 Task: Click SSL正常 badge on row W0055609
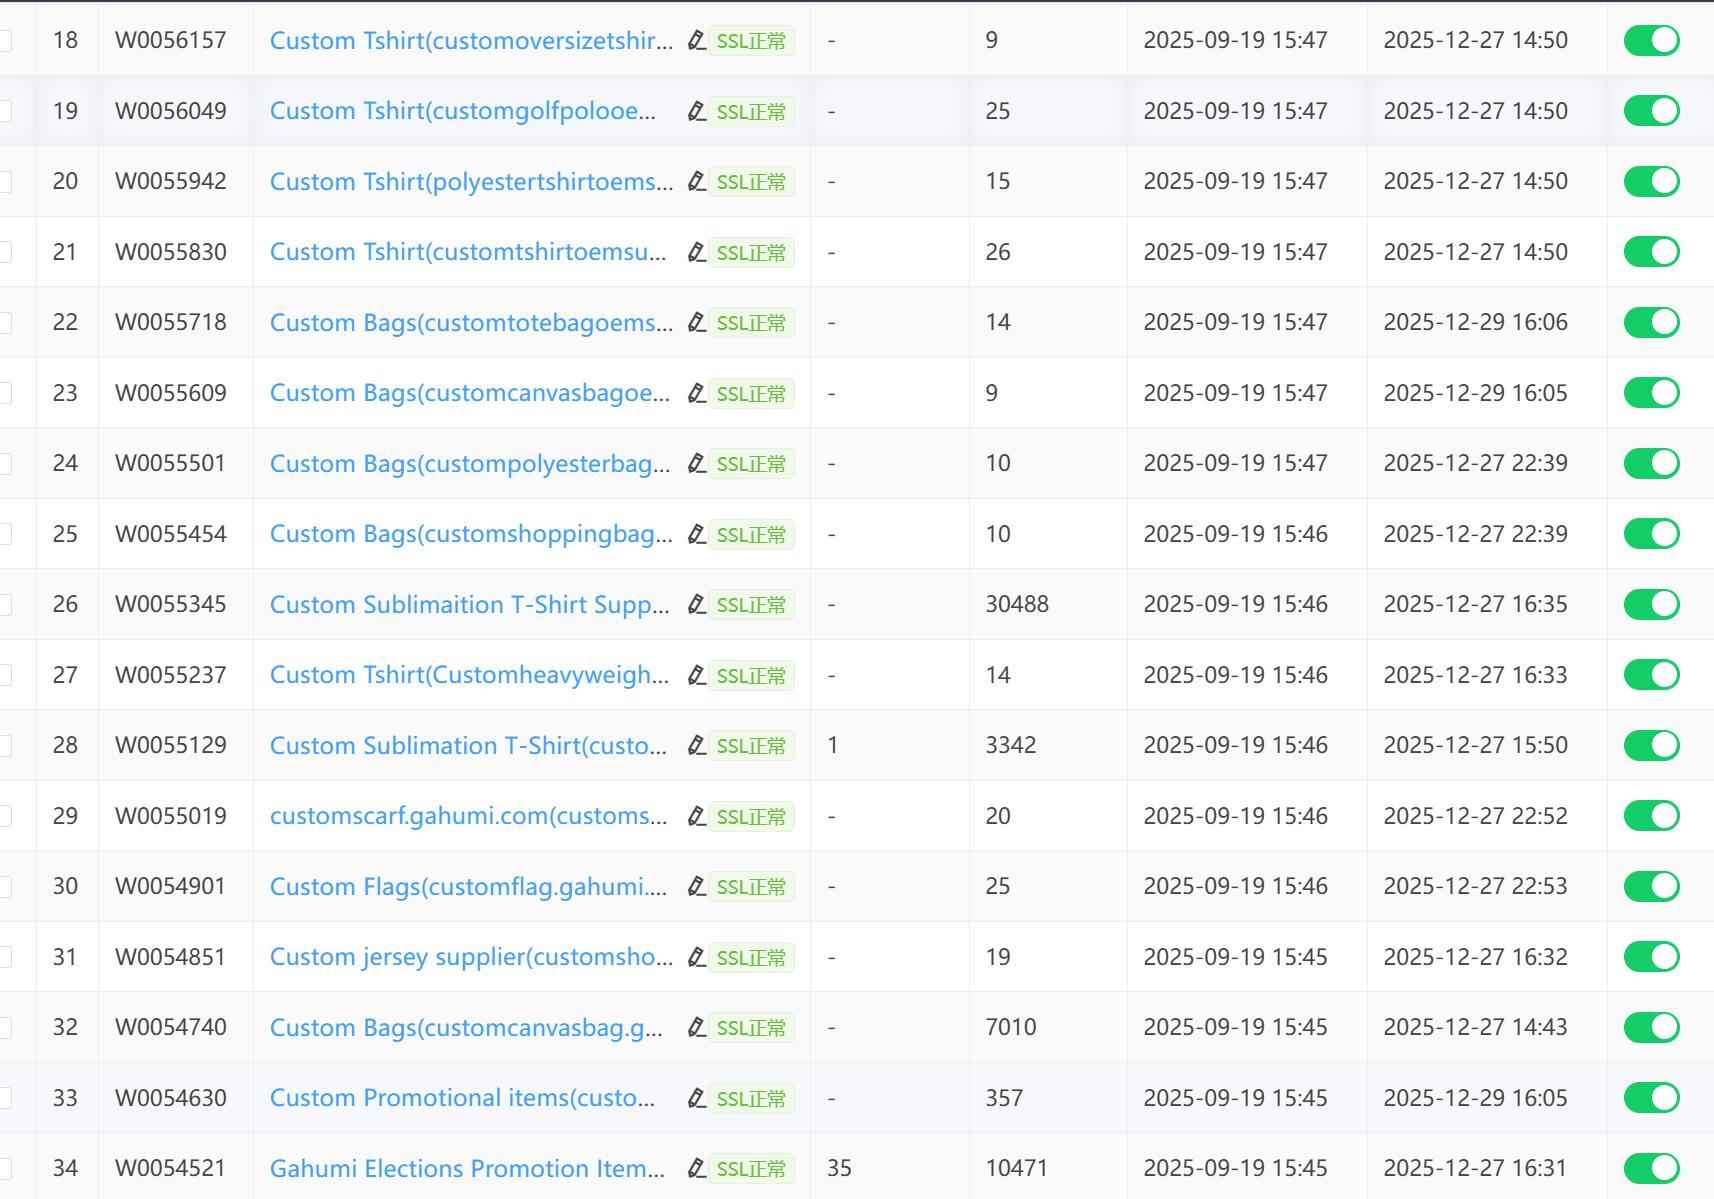(x=751, y=394)
